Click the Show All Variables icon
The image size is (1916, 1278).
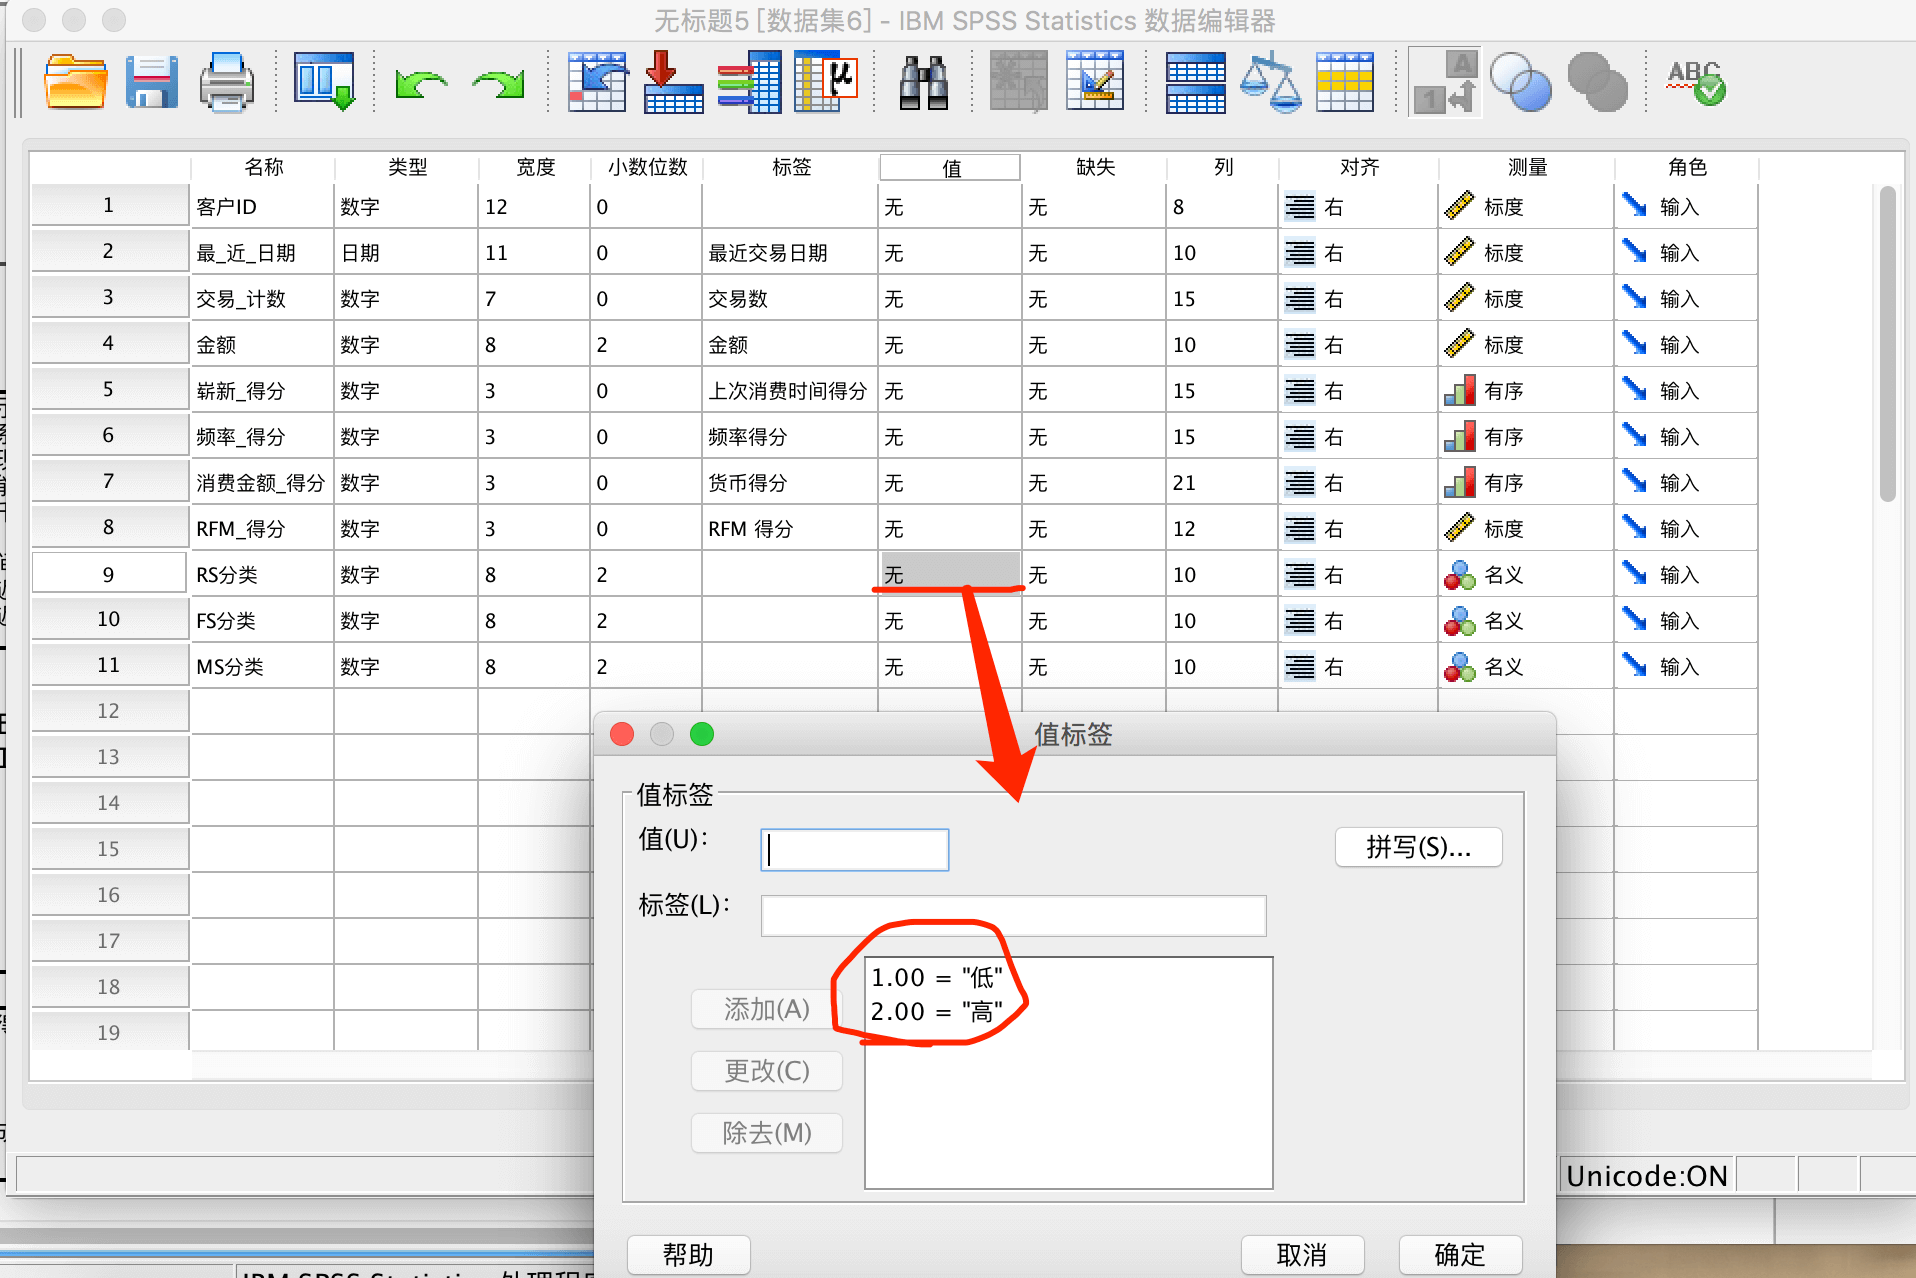click(1597, 82)
